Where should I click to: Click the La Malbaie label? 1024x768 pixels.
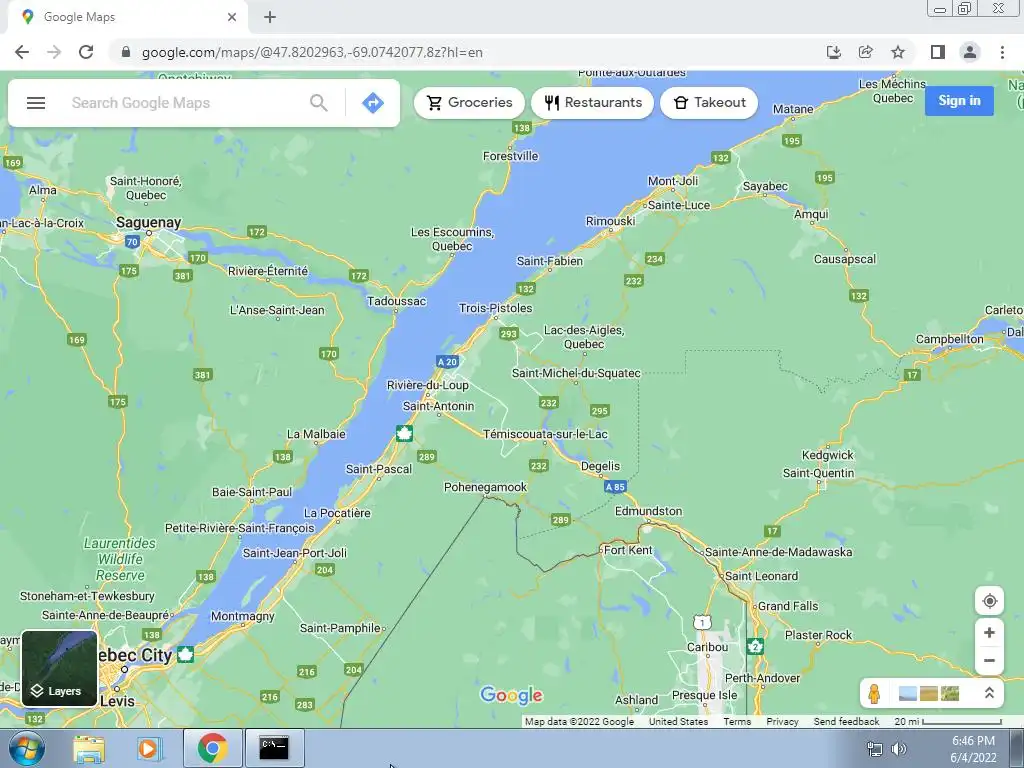[x=316, y=434]
